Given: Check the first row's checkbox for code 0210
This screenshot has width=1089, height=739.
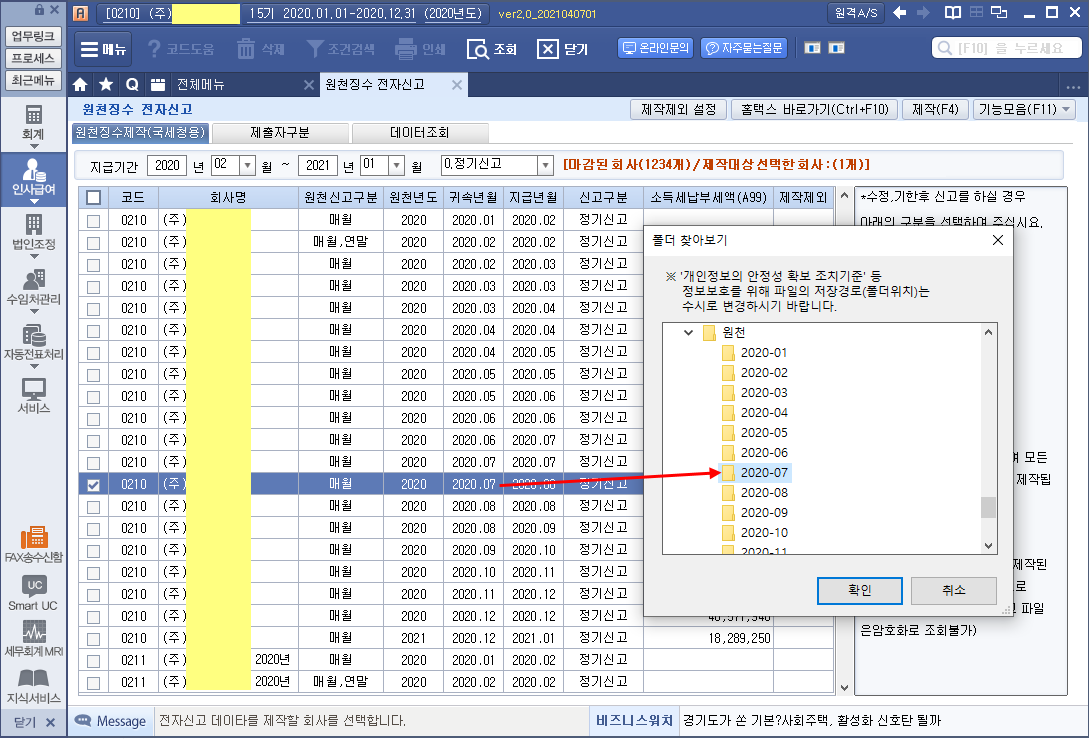Looking at the screenshot, I should click(93, 220).
